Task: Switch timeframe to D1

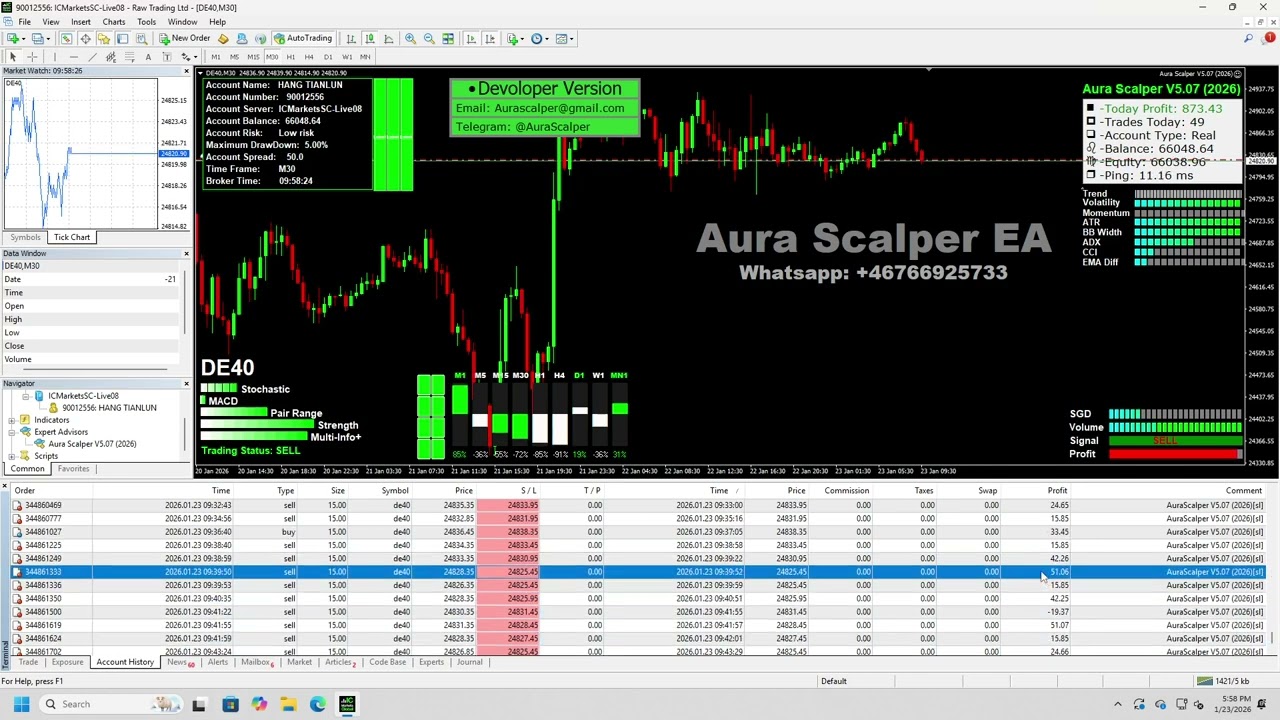Action: tap(328, 56)
